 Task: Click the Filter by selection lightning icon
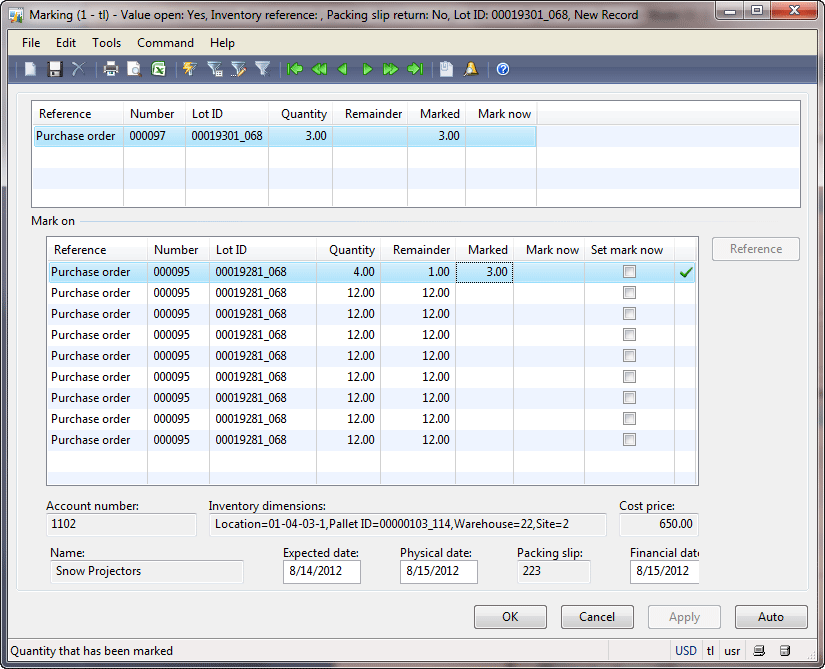[x=190, y=69]
